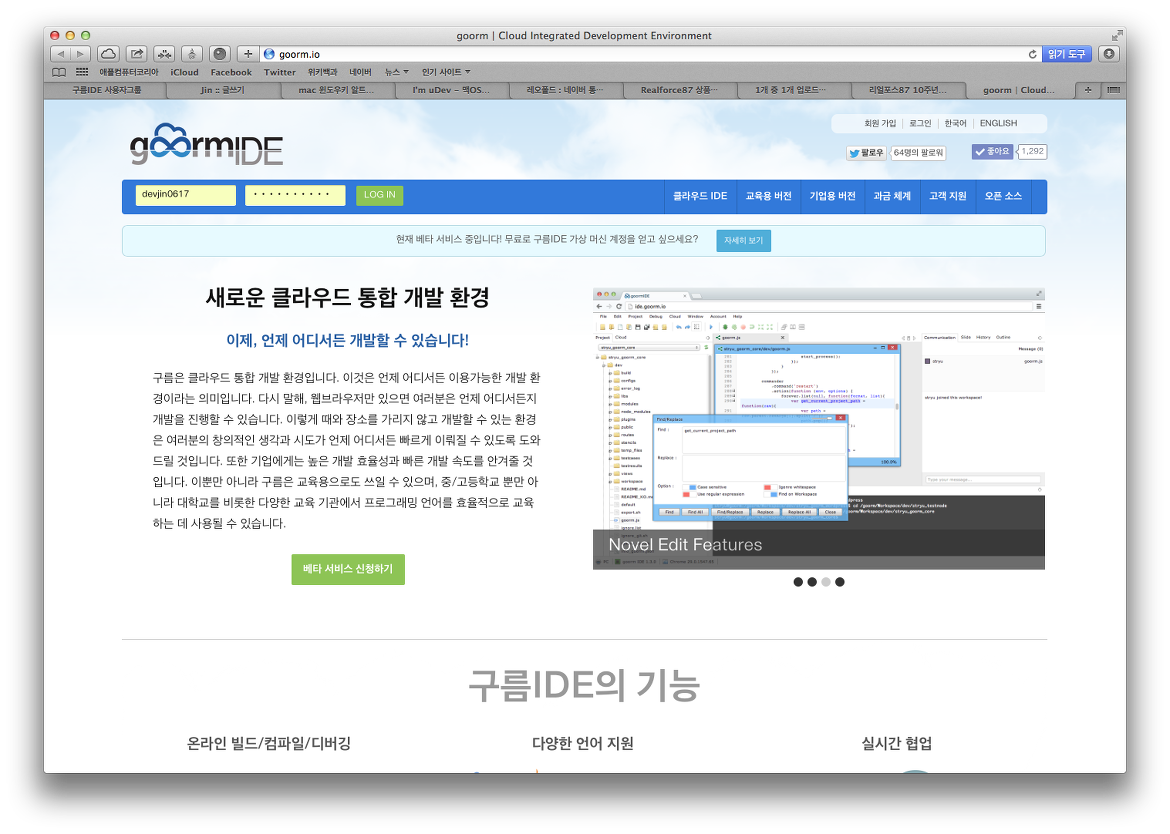
Task: Open Twitter bookmark
Action: pos(280,72)
